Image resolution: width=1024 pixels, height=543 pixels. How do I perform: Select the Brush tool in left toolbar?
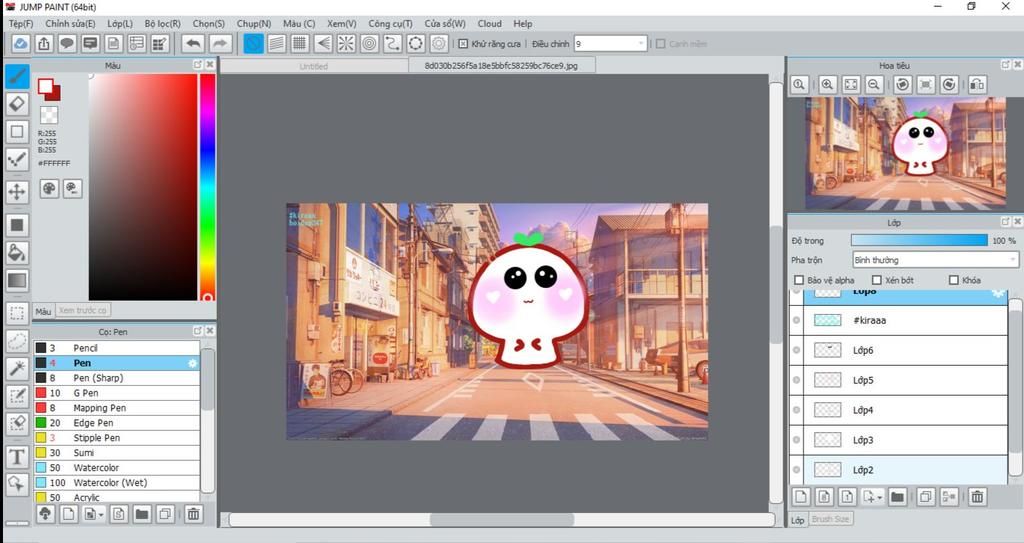tap(17, 76)
